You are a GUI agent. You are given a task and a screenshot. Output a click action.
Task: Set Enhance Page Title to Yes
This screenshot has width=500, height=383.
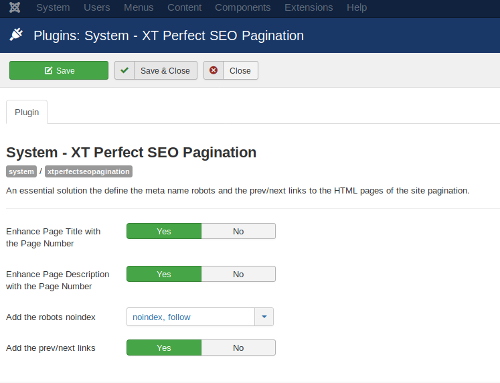(164, 231)
